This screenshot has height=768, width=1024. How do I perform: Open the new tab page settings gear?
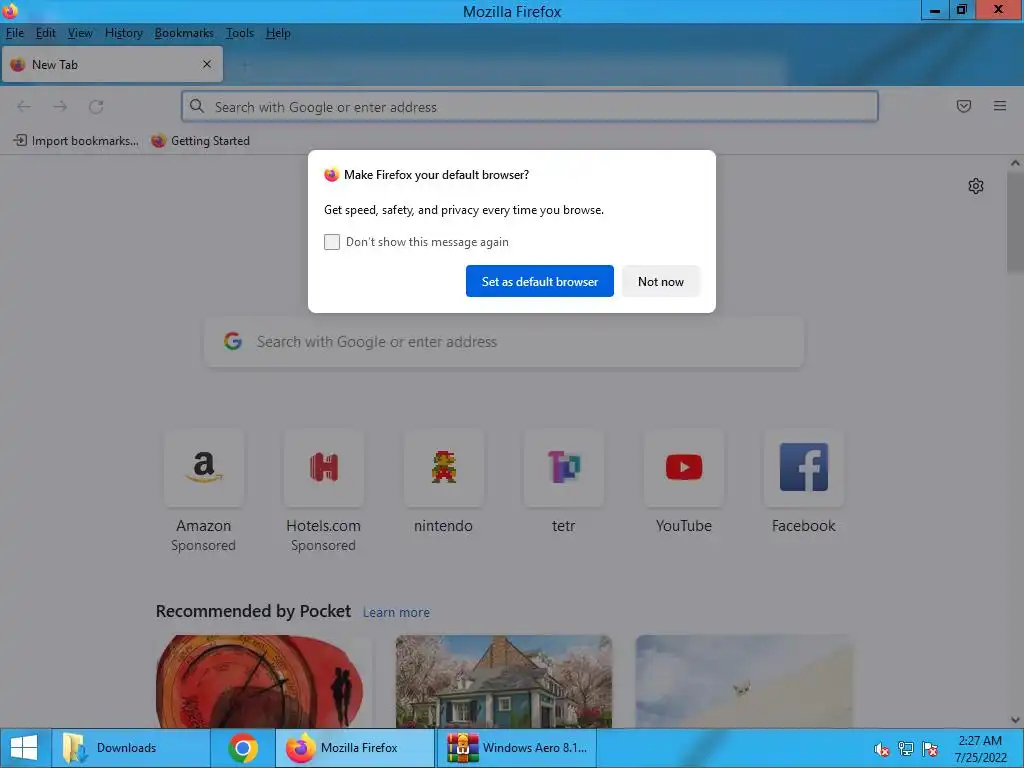tap(976, 186)
